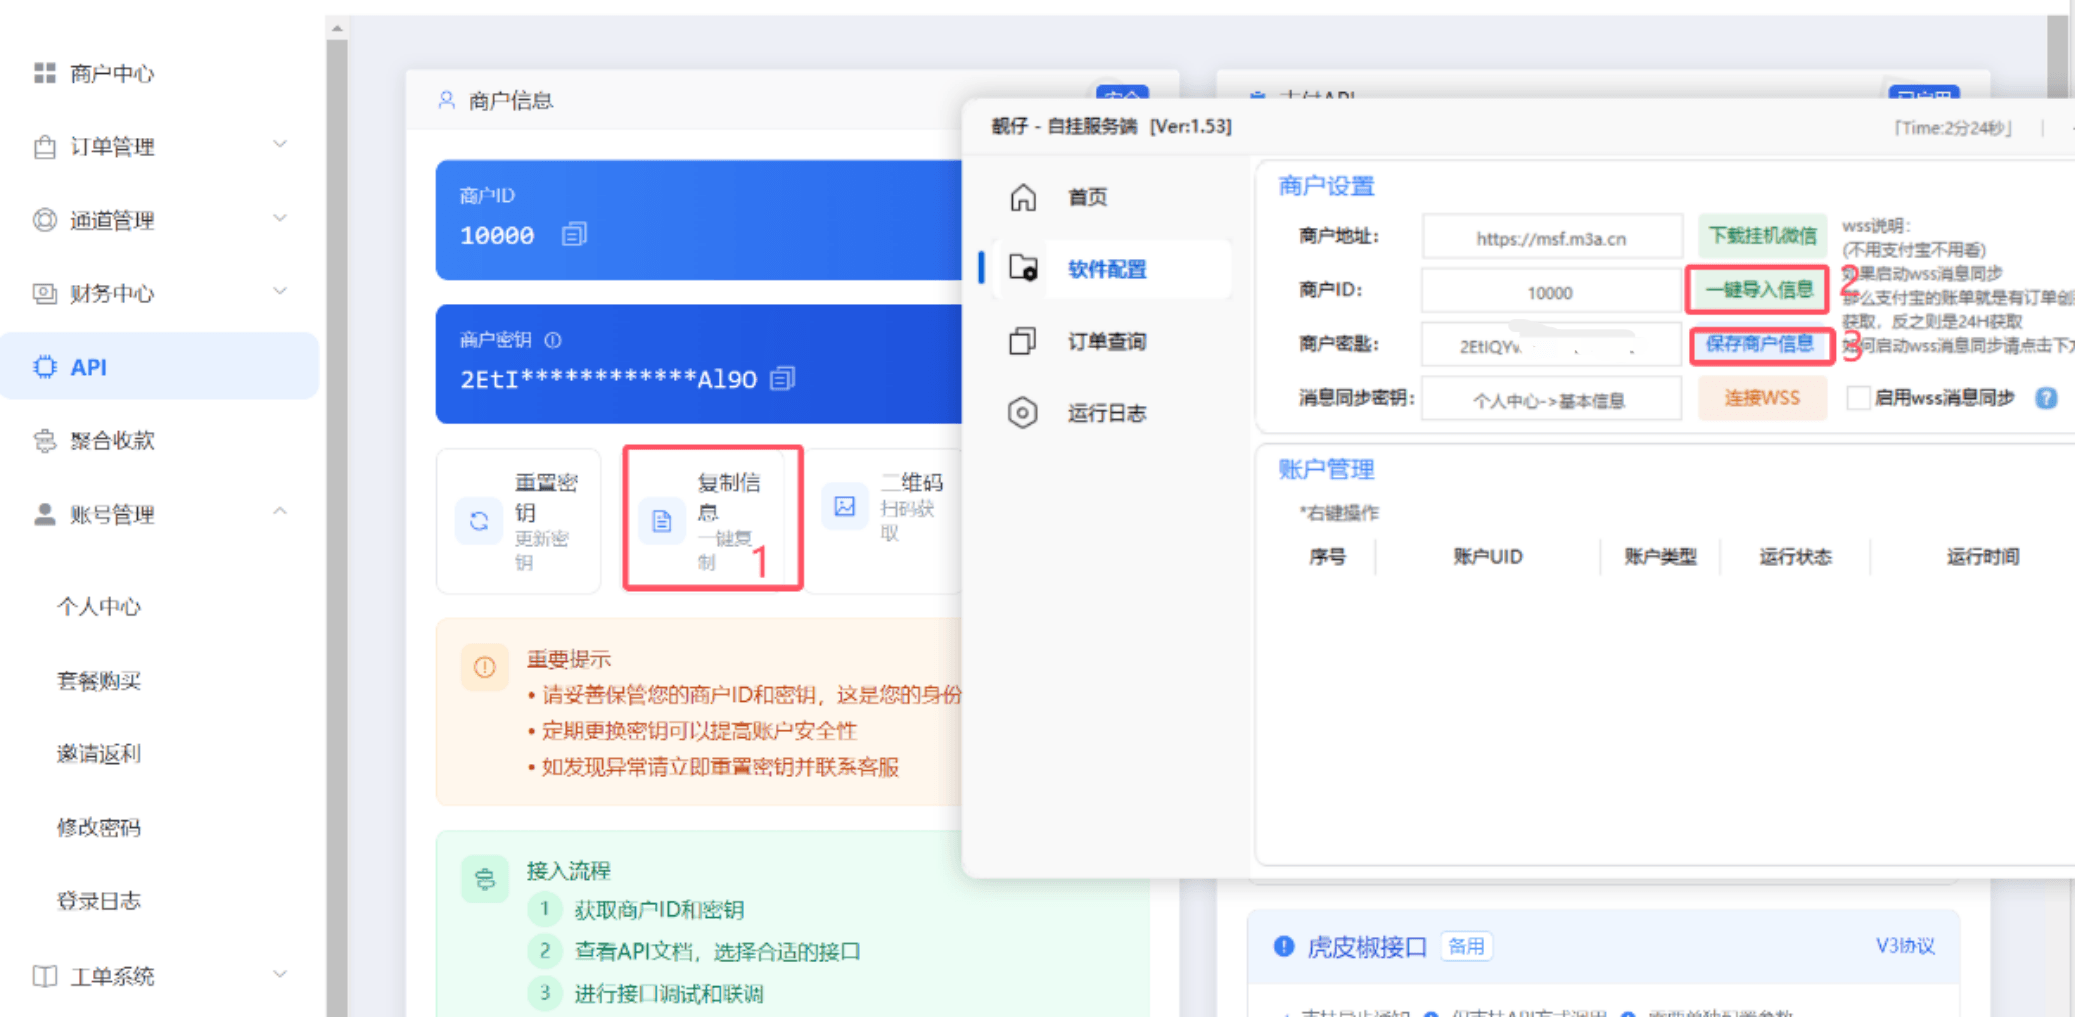Click the 二维码 image icon
Viewport: 2075px width, 1017px height.
(x=845, y=507)
